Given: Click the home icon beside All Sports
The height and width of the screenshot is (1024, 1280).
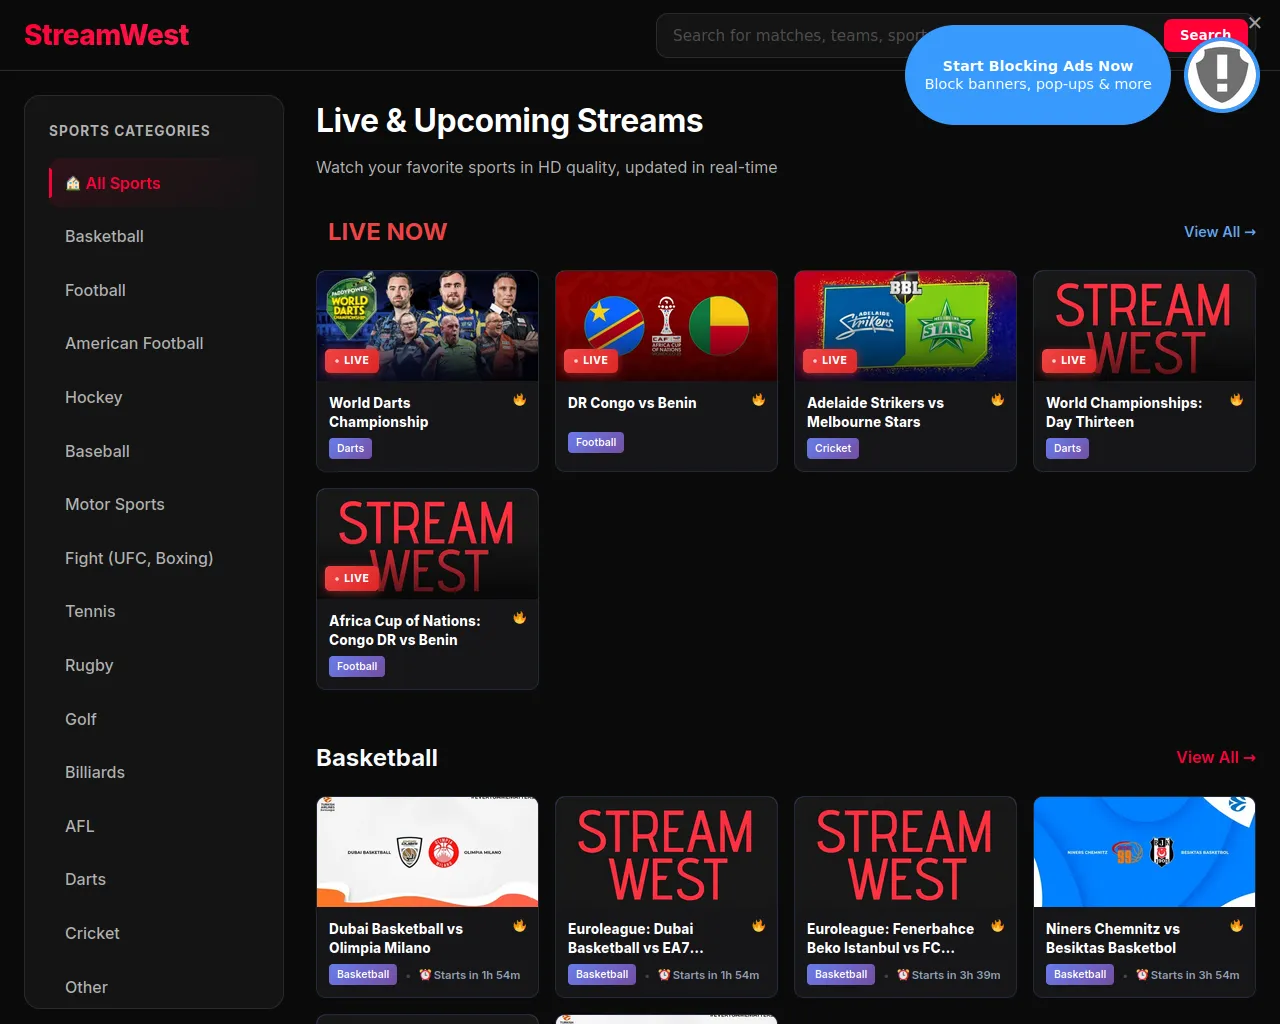Looking at the screenshot, I should click(x=73, y=183).
